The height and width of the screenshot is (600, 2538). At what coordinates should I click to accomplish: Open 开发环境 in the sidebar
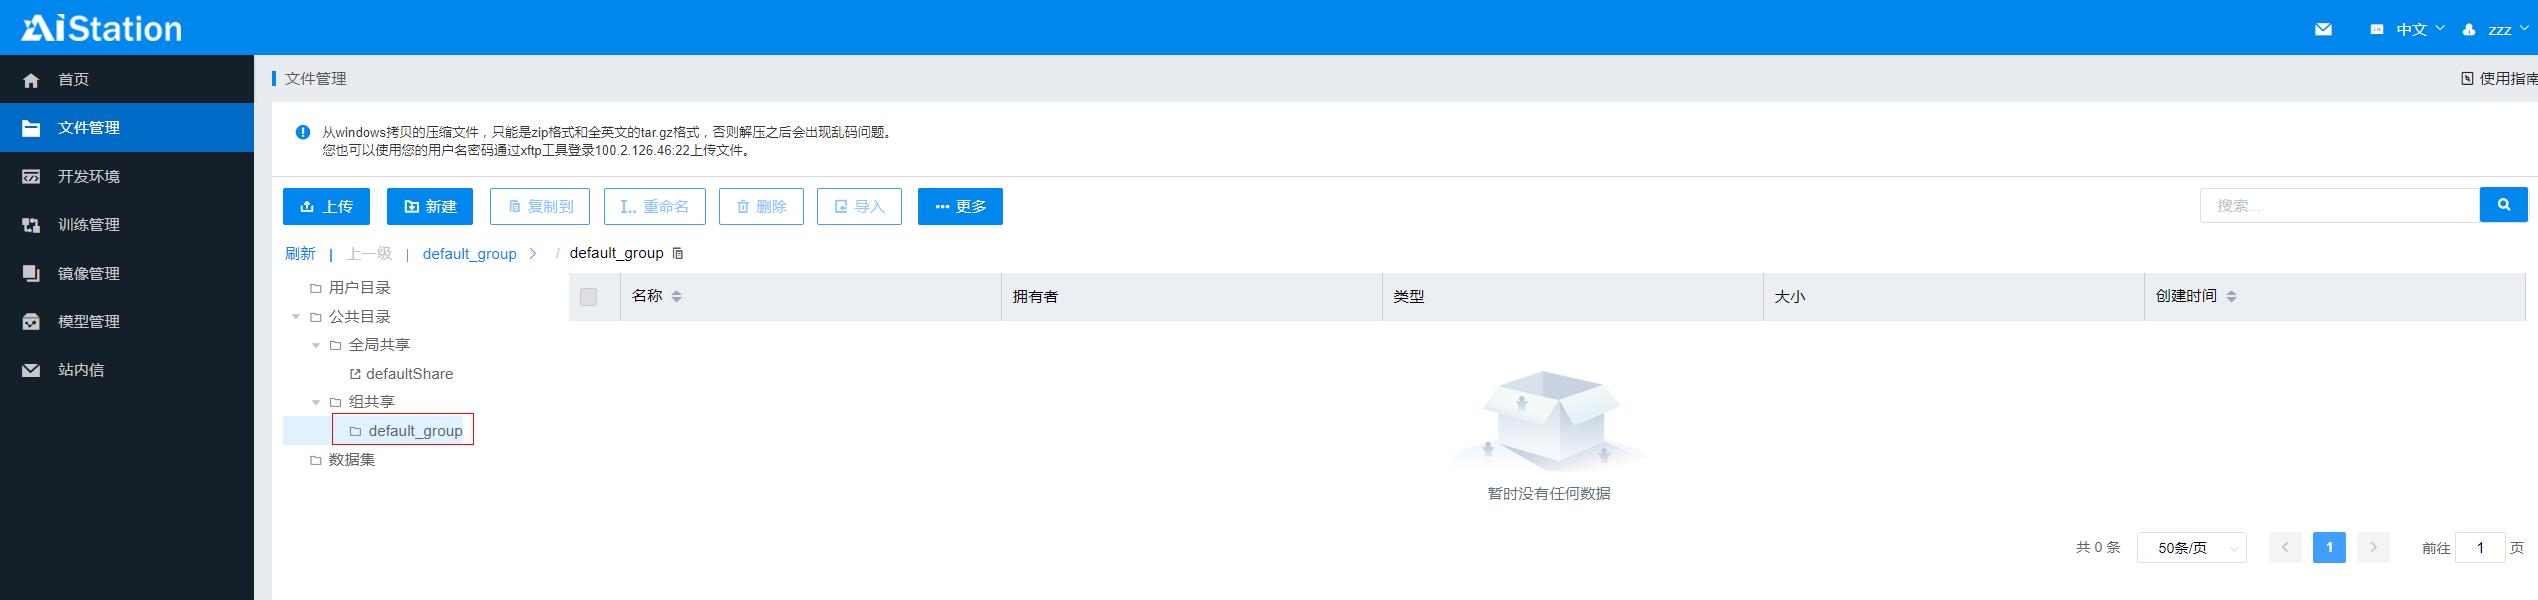pos(89,176)
